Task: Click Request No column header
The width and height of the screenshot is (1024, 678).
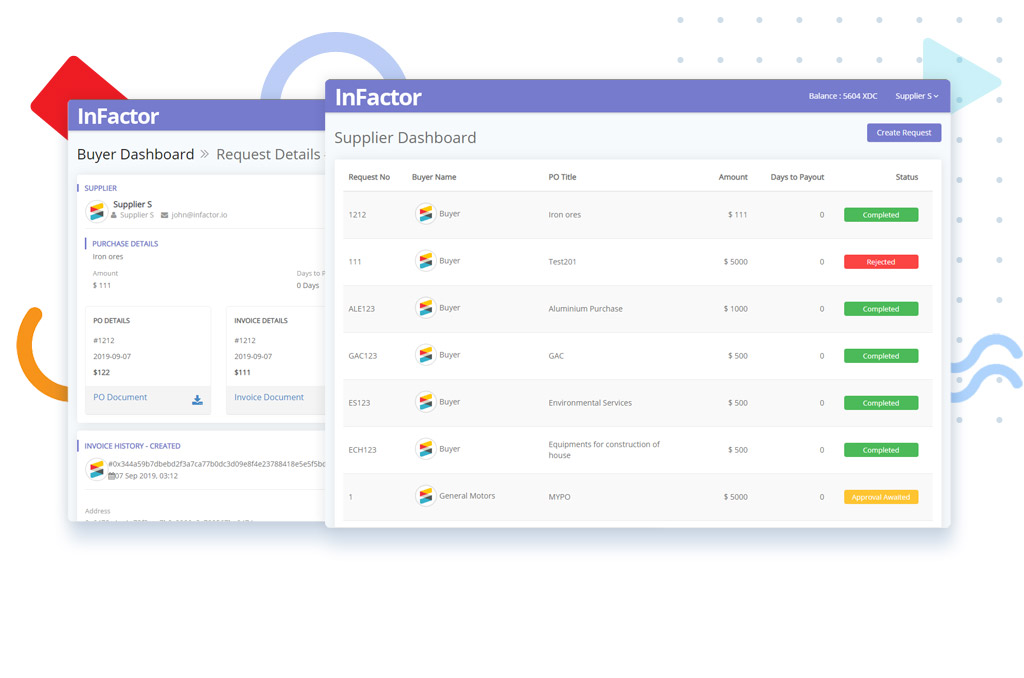Action: [x=369, y=177]
